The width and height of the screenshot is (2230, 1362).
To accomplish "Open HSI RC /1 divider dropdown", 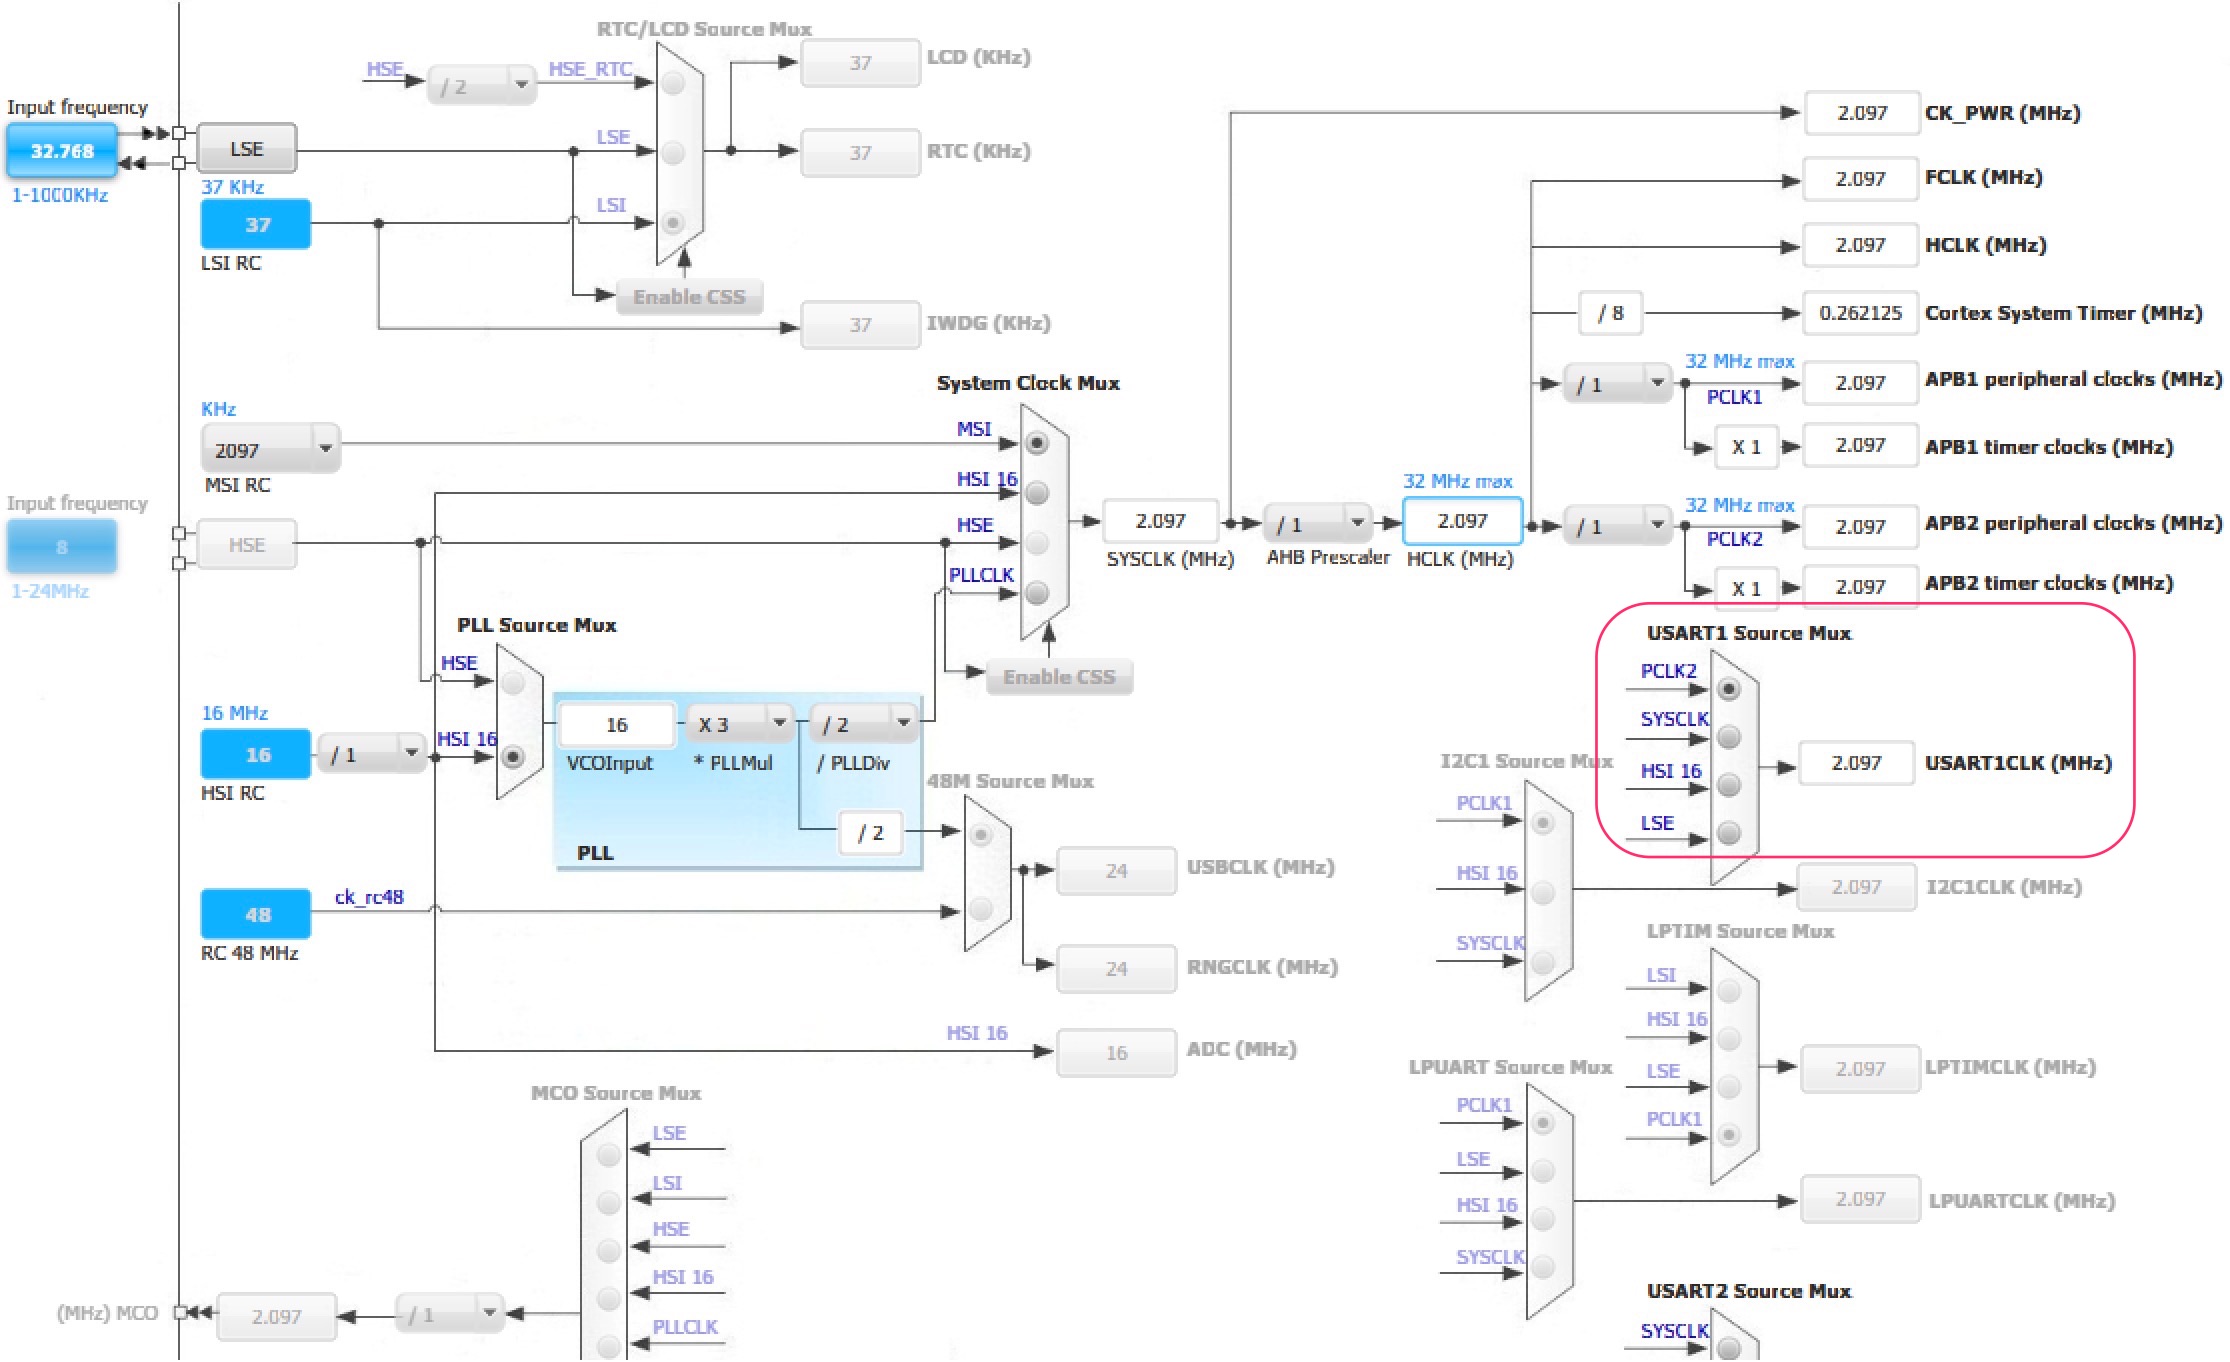I will [371, 754].
